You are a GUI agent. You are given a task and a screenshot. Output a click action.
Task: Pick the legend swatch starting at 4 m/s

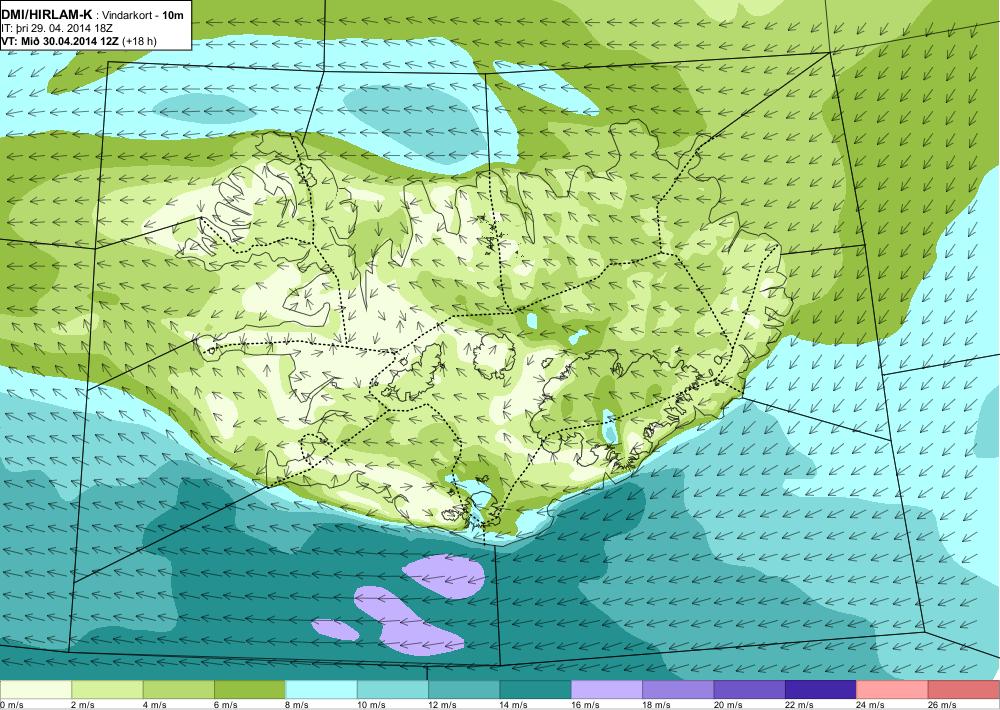pos(179,690)
